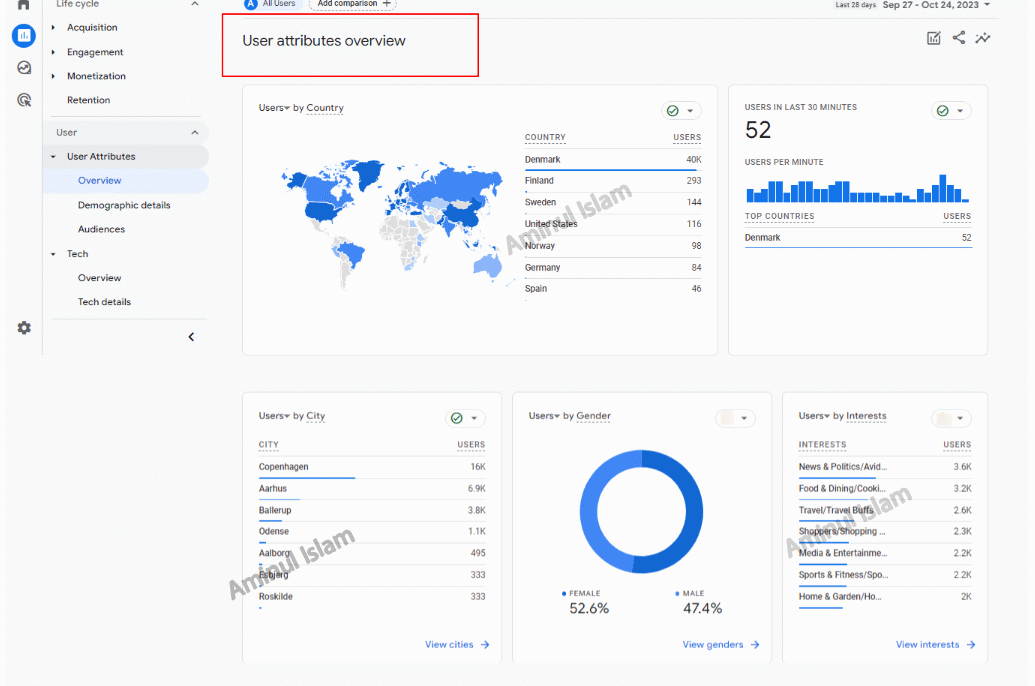Click the plus icon in Add comparison
The image size is (1035, 686).
click(x=387, y=4)
